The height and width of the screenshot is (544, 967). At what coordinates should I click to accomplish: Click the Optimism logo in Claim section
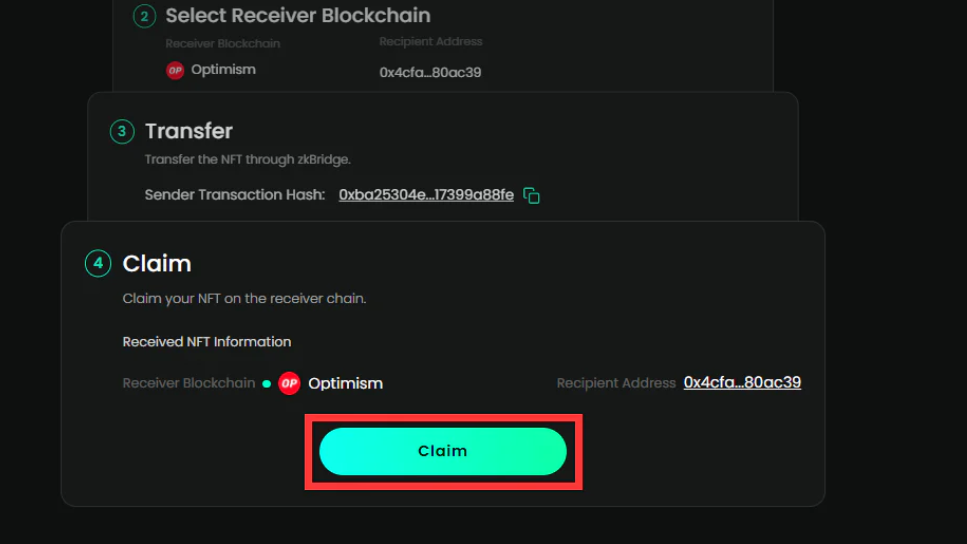click(x=289, y=383)
